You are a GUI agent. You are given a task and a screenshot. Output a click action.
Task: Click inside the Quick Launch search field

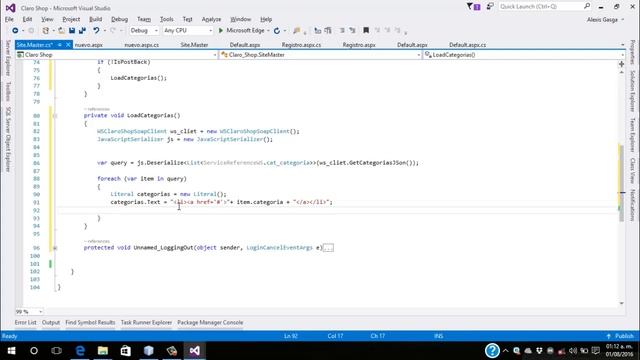tap(540, 7)
